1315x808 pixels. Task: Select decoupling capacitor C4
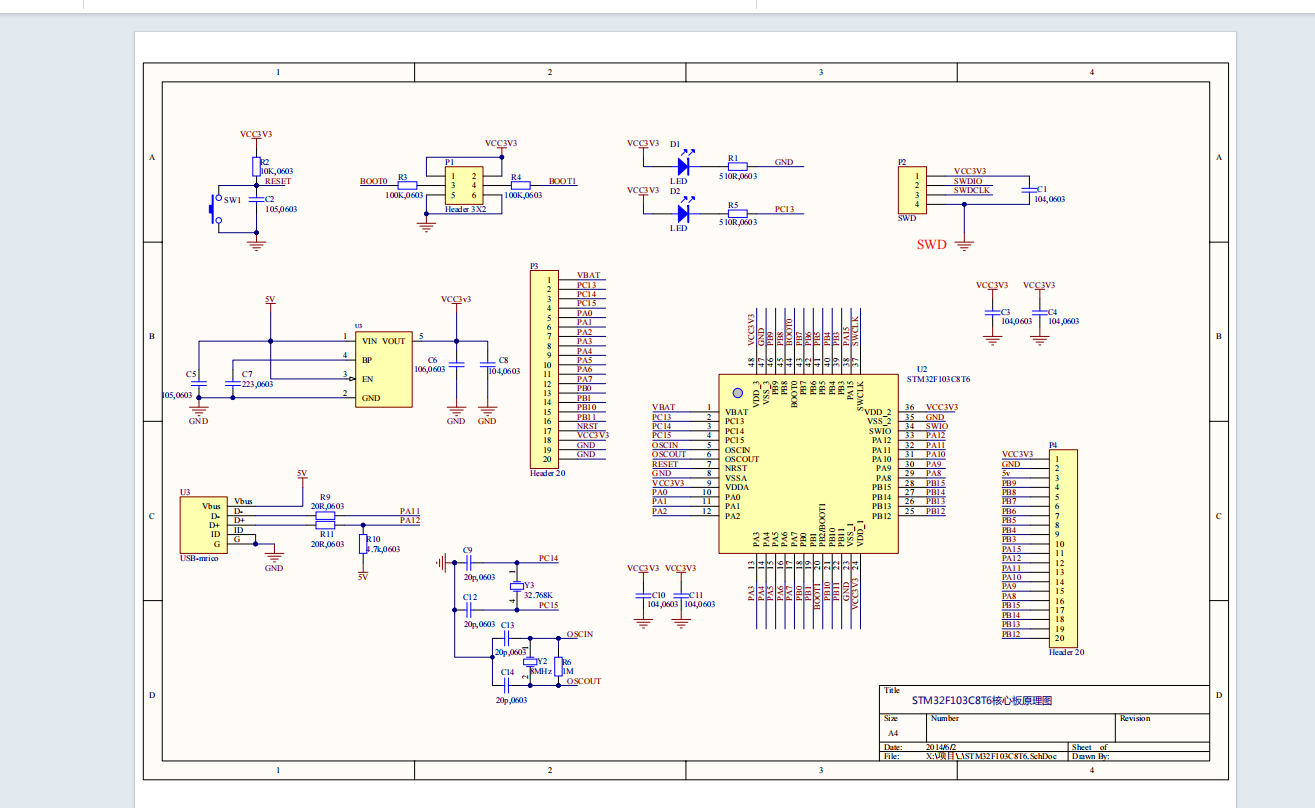[x=1040, y=313]
